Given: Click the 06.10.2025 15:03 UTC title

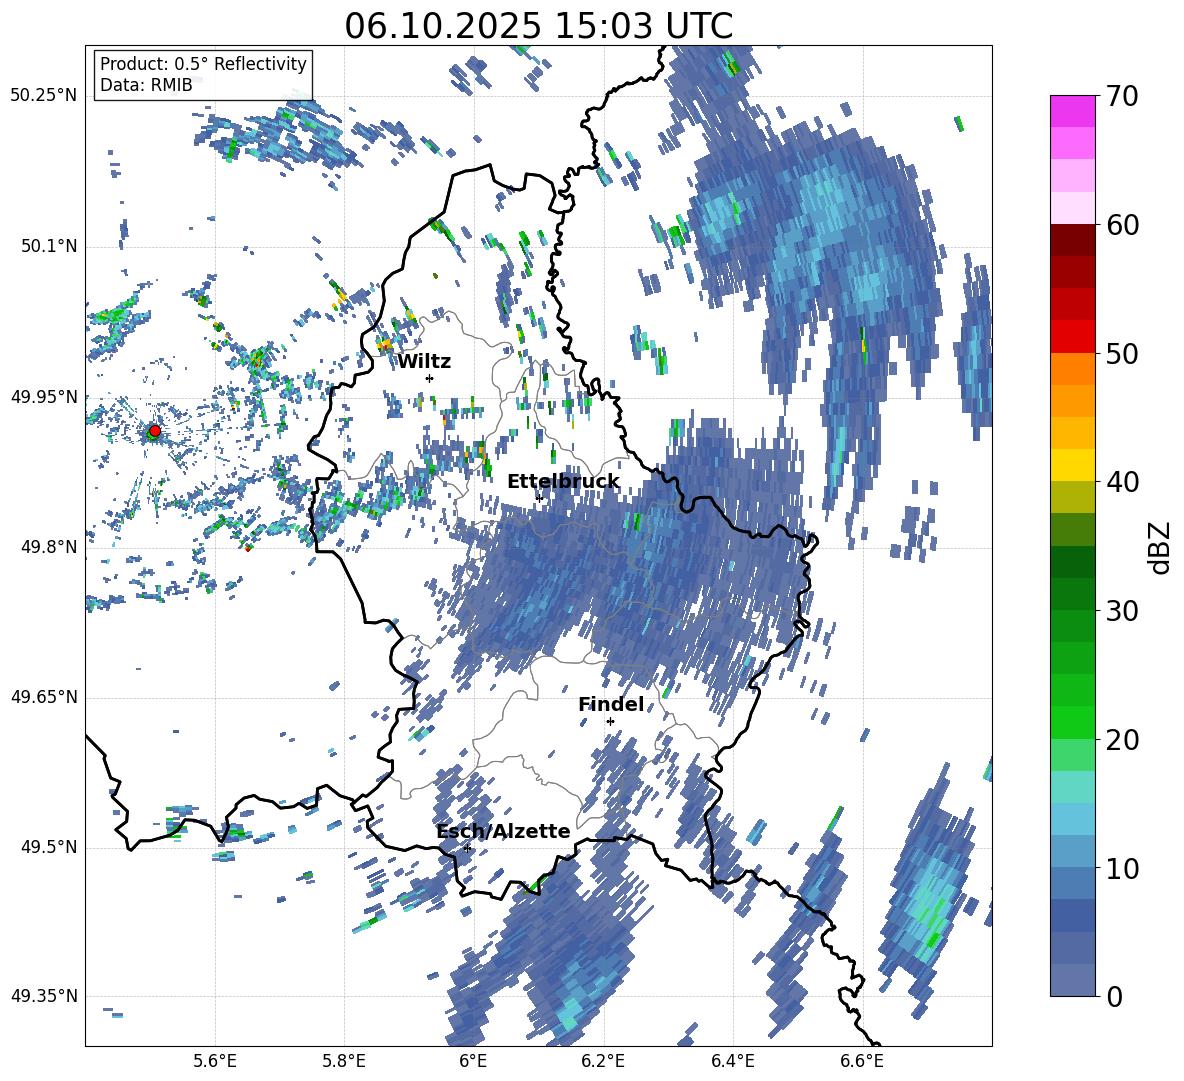Looking at the screenshot, I should pos(538,26).
